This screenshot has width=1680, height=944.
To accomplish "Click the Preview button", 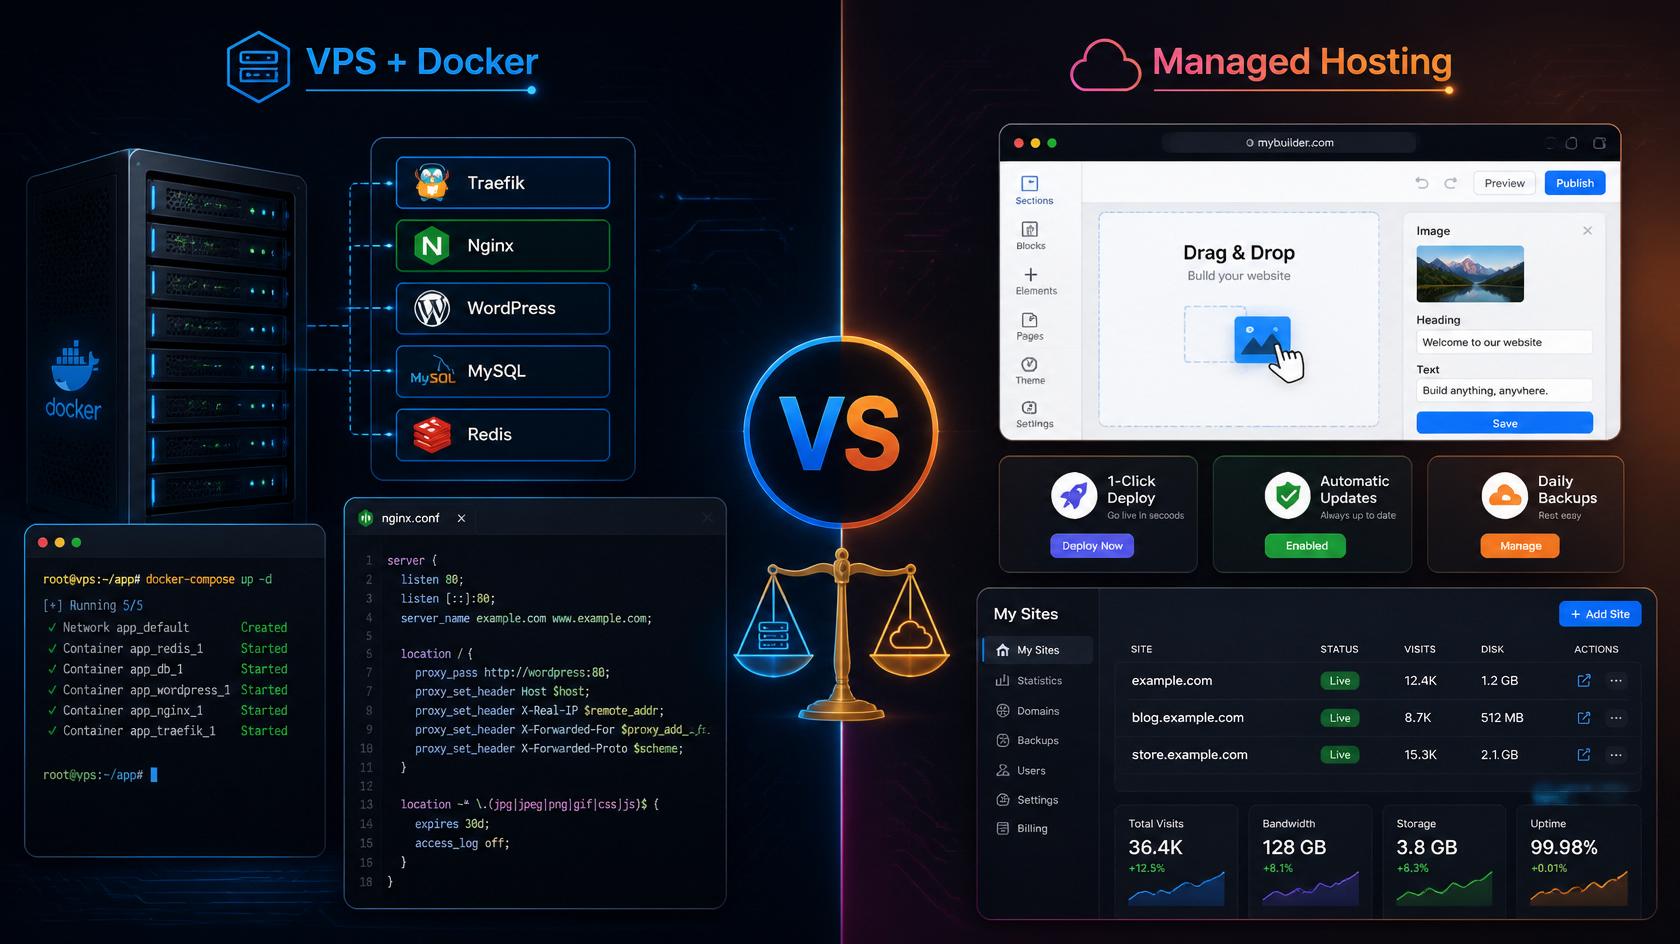I will [1504, 183].
